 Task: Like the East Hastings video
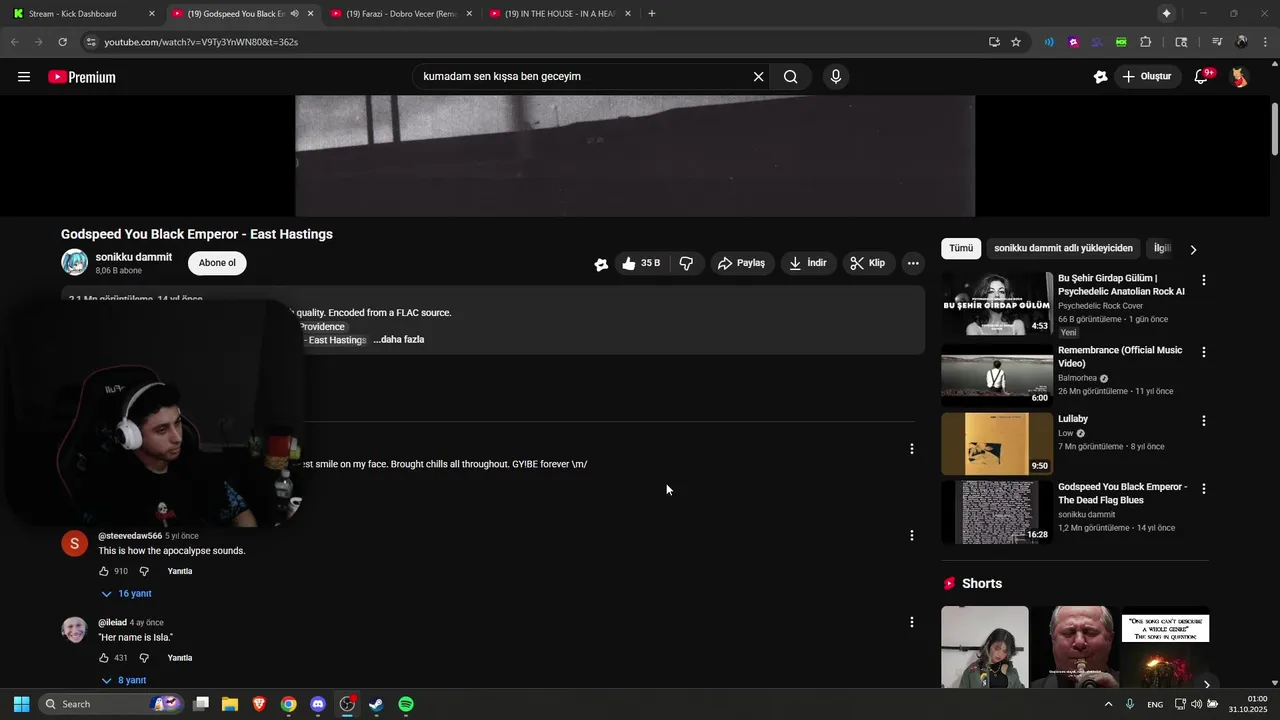coord(640,263)
